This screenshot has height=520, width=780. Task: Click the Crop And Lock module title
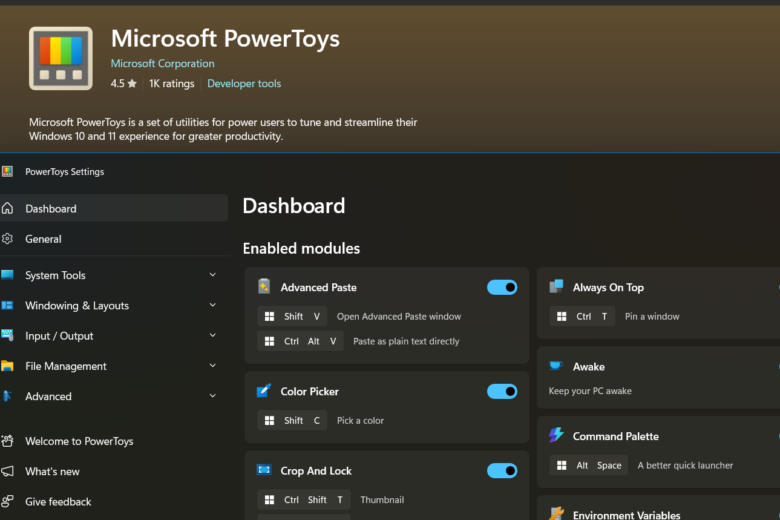(316, 470)
